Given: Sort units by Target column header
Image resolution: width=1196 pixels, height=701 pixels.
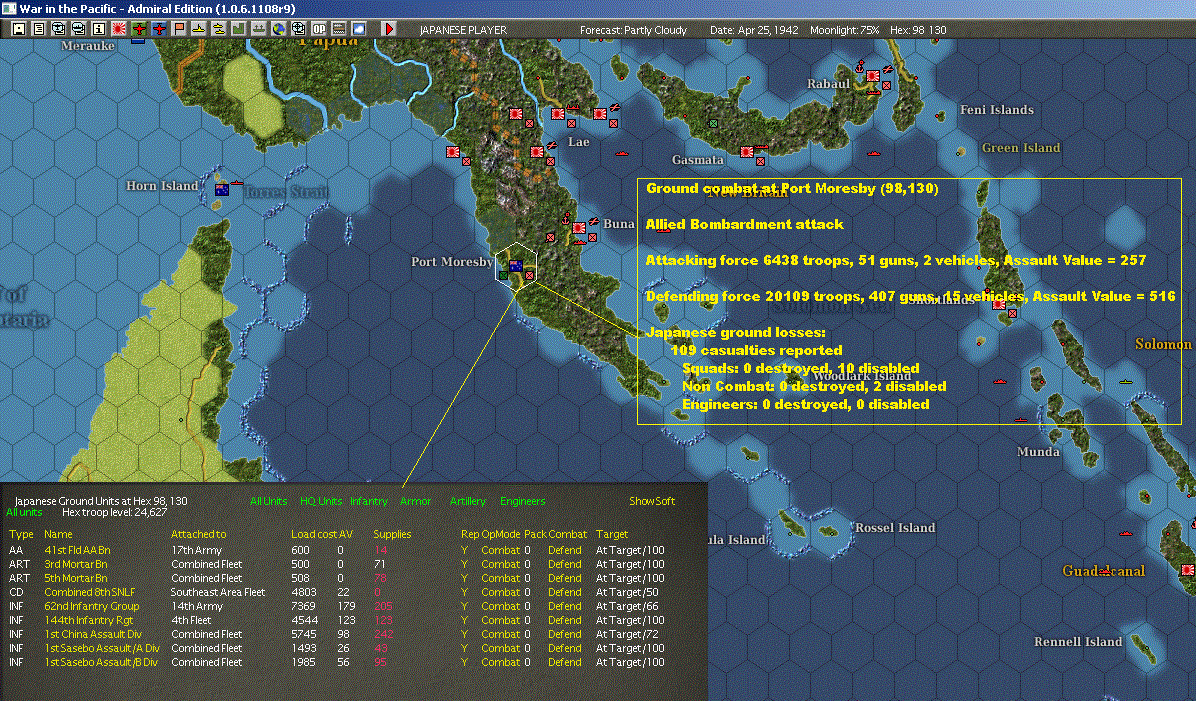Looking at the screenshot, I should point(612,534).
